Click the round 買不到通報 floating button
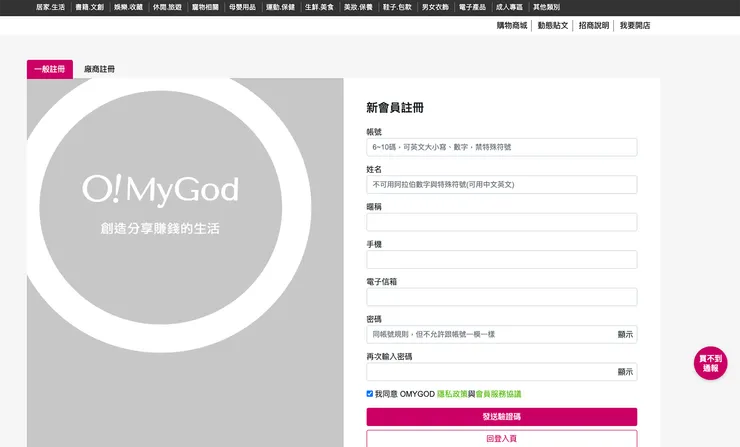The width and height of the screenshot is (740, 447). pyautogui.click(x=710, y=363)
